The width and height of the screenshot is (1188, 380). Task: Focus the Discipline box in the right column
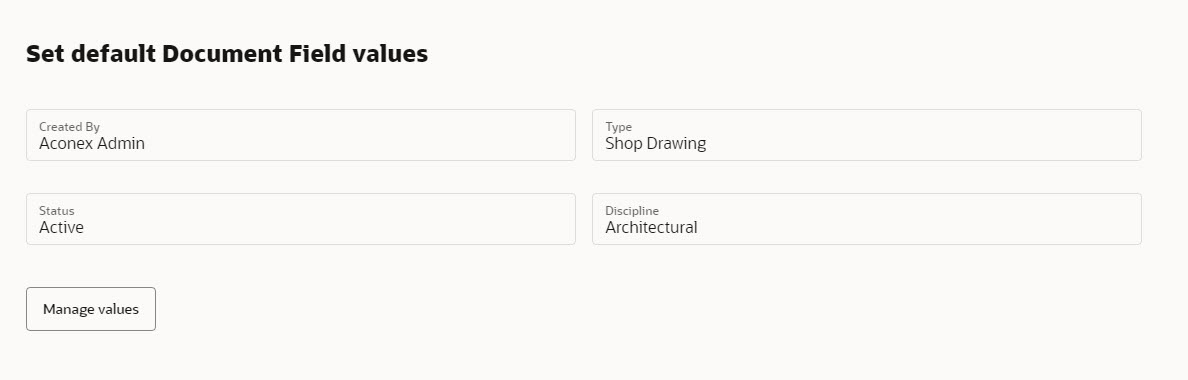point(867,219)
